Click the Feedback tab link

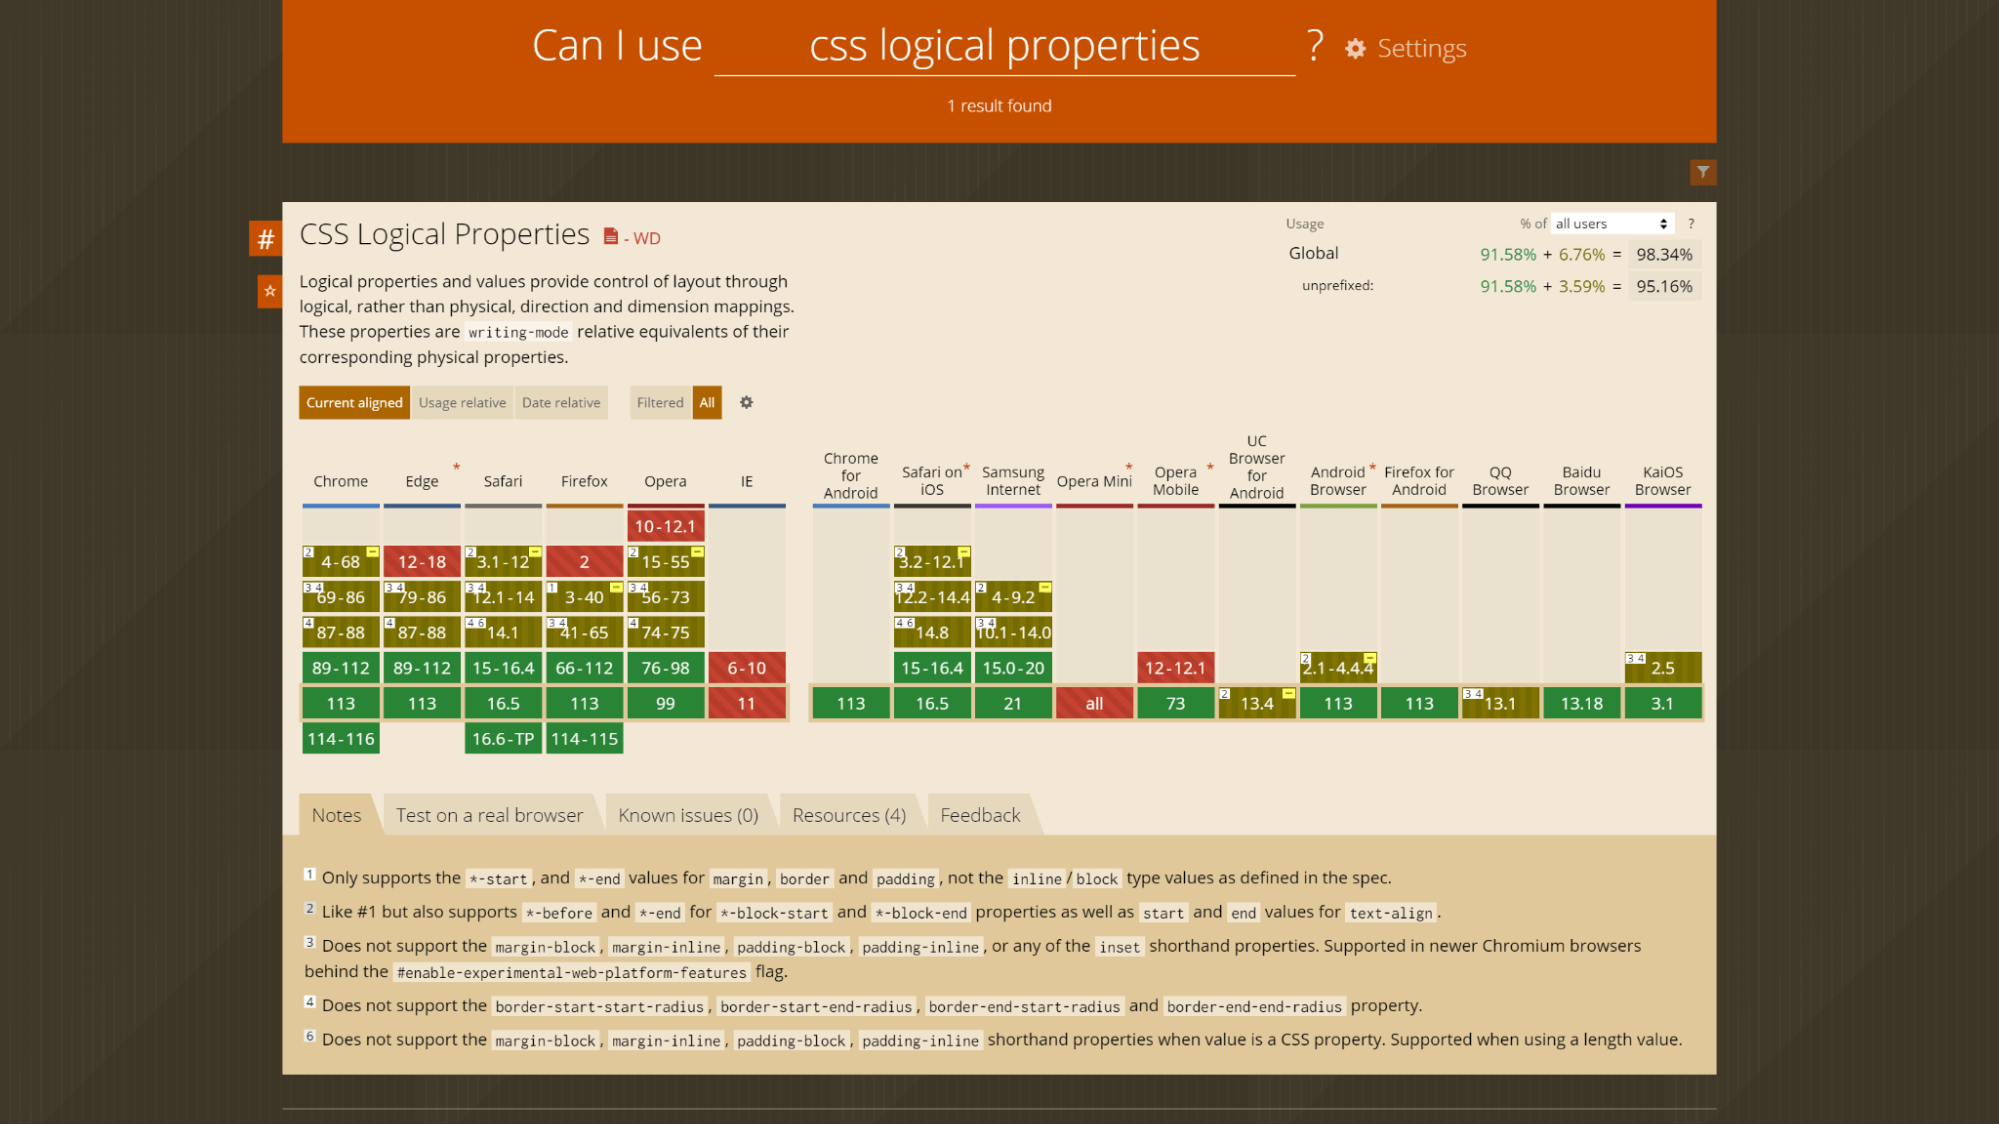click(979, 813)
